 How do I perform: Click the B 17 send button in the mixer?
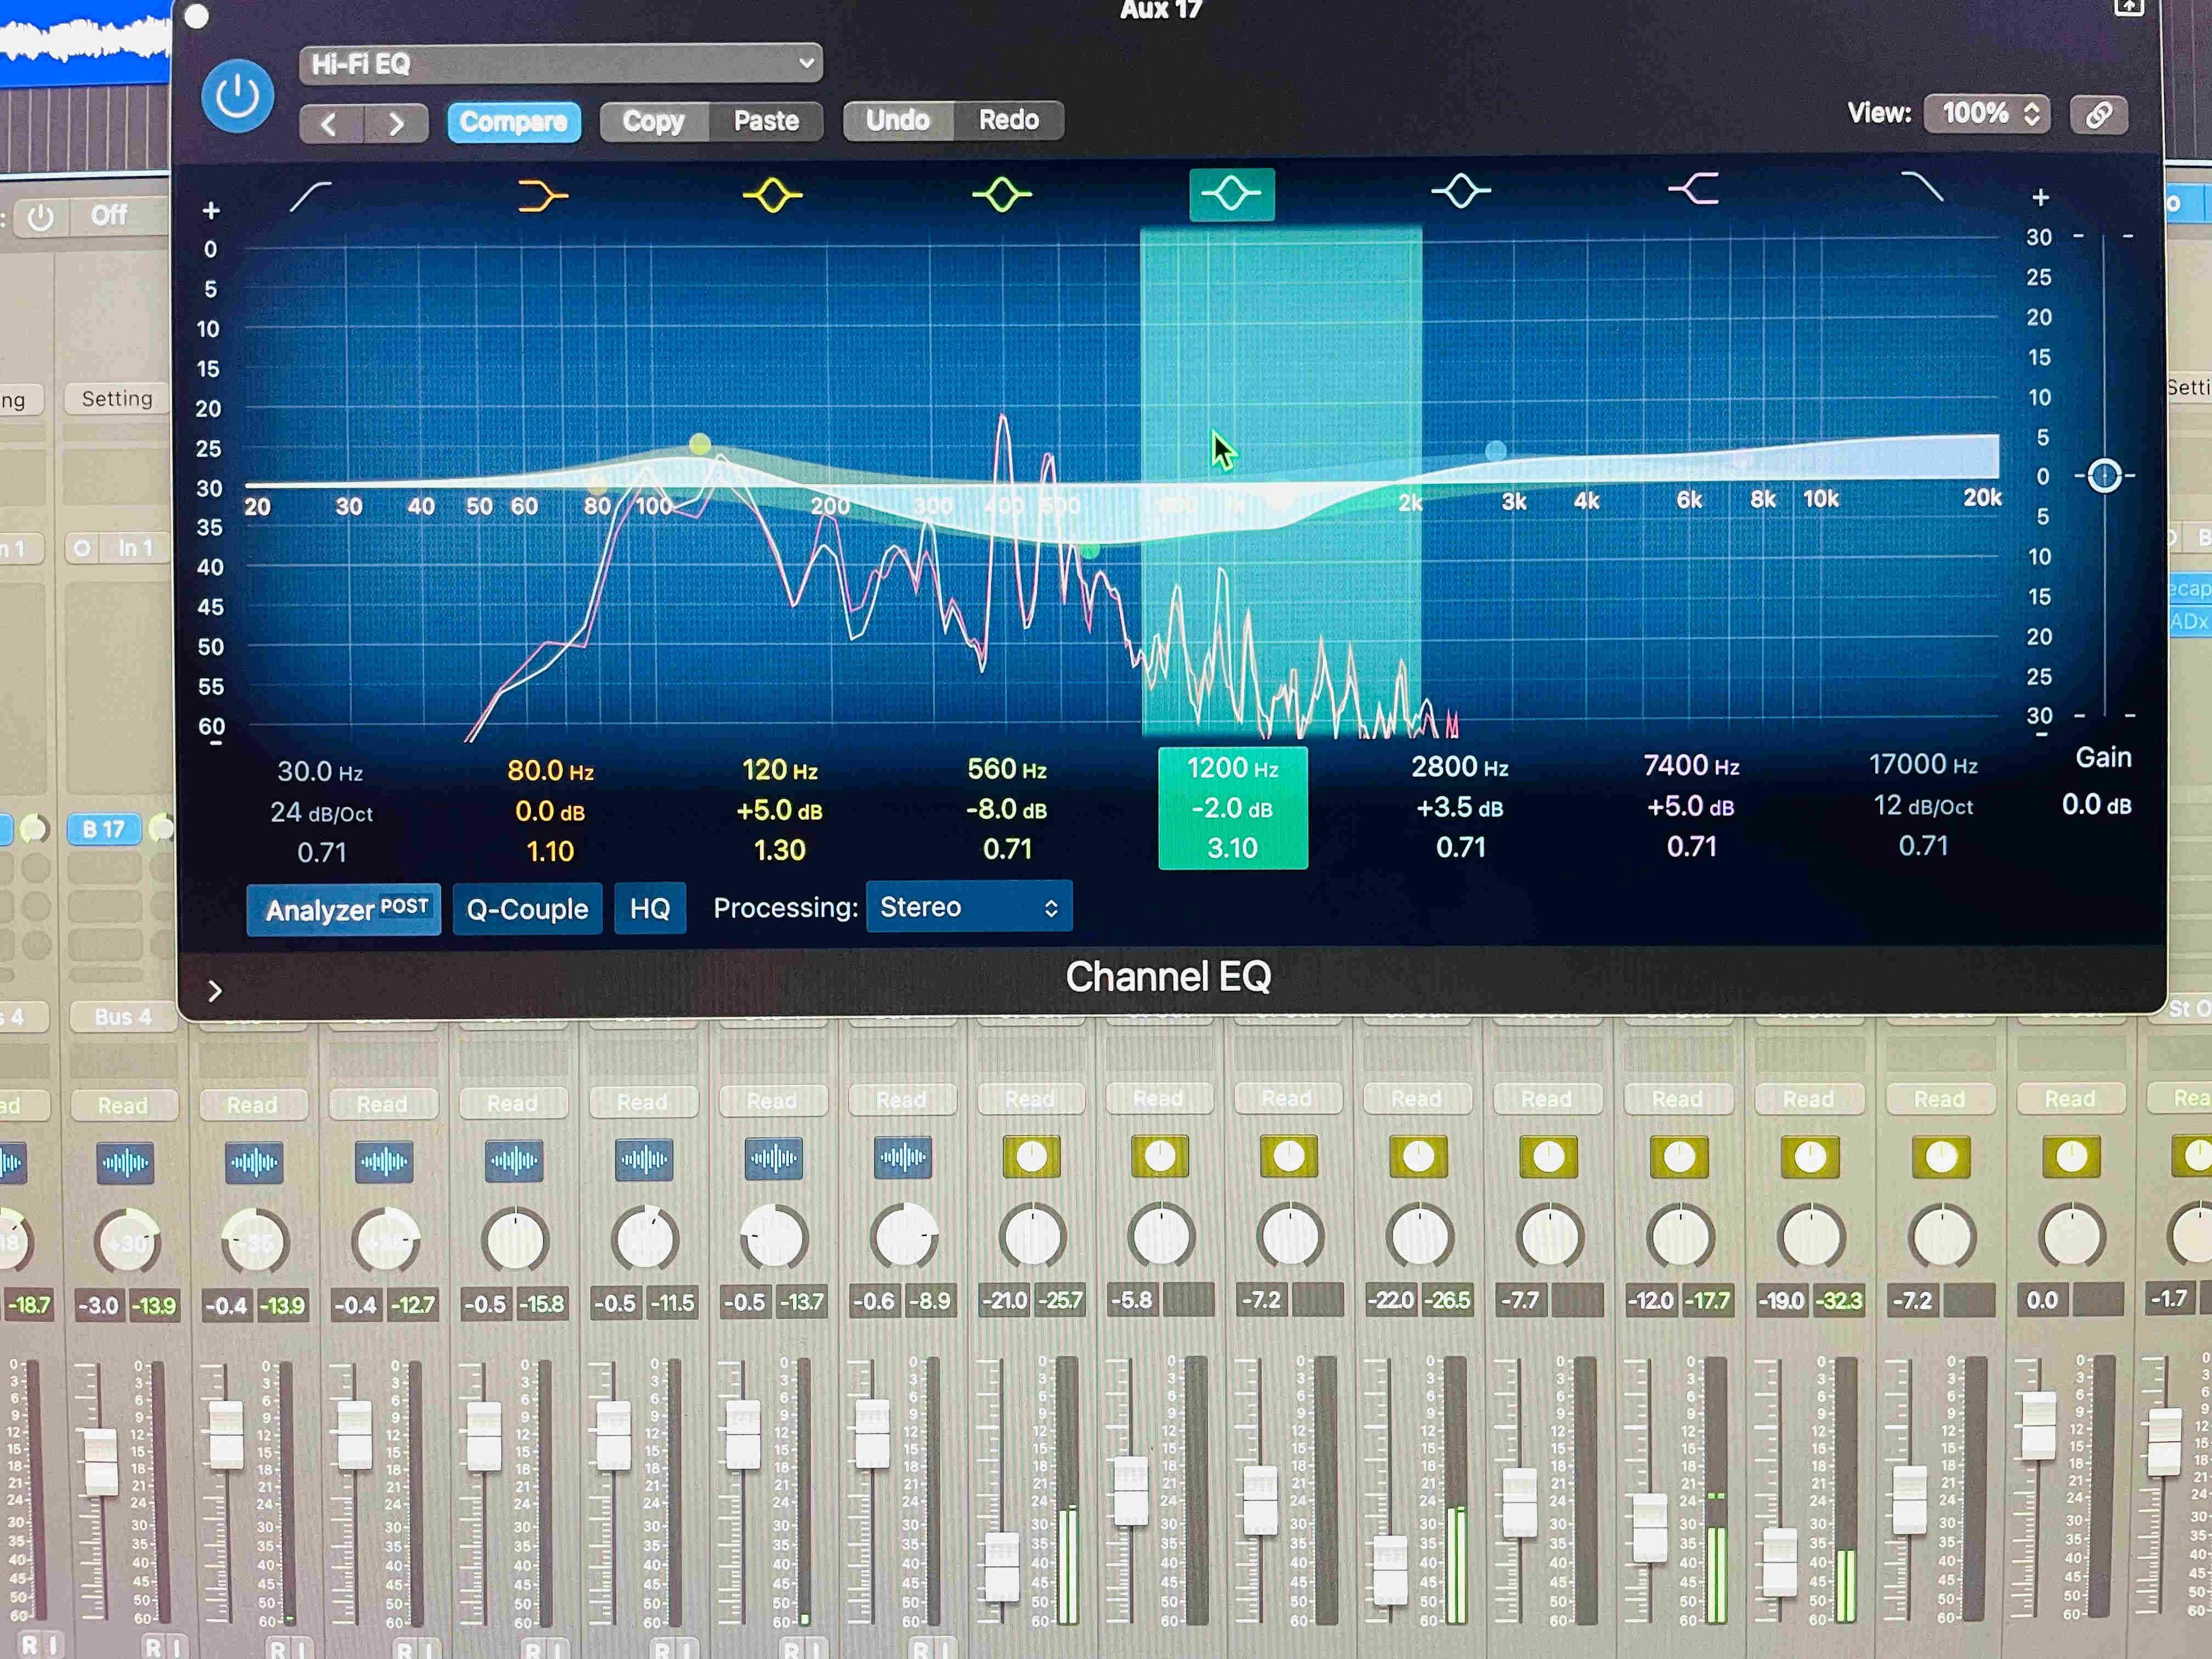(104, 829)
